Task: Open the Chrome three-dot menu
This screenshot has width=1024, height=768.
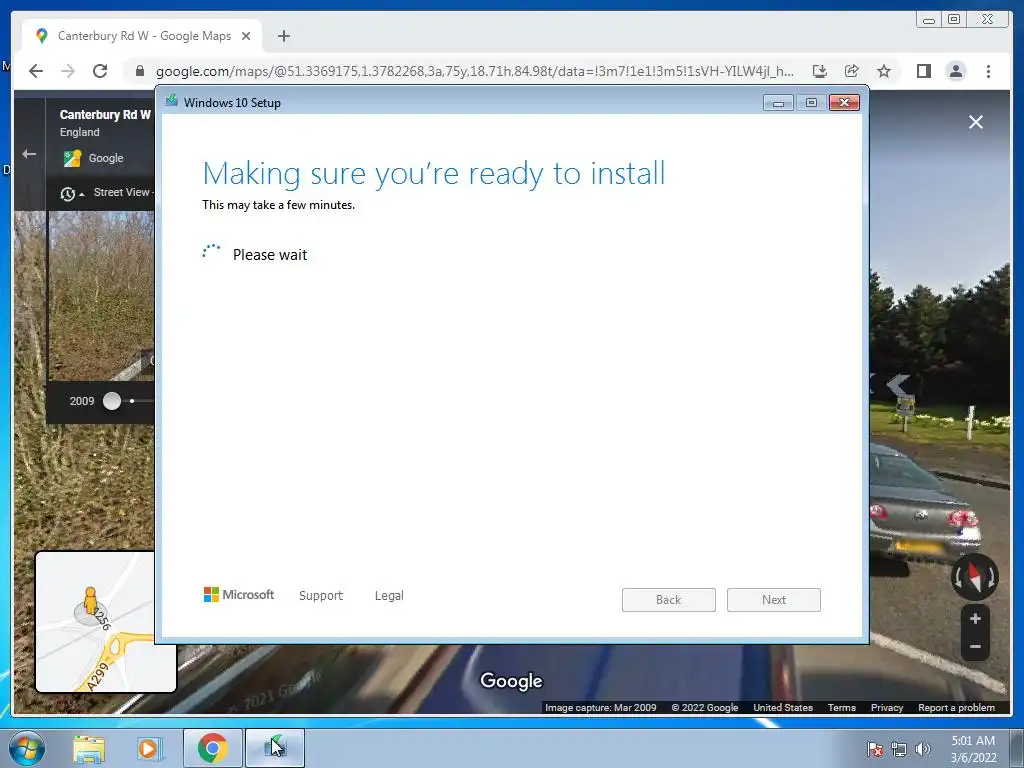Action: click(x=988, y=71)
